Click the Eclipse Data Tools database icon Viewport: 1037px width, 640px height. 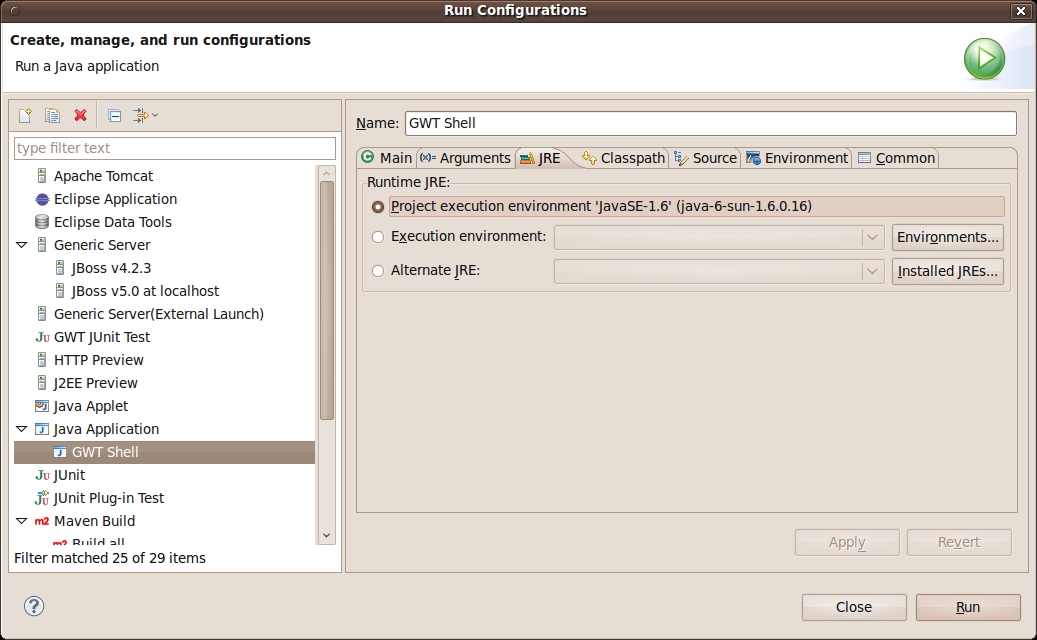point(42,222)
